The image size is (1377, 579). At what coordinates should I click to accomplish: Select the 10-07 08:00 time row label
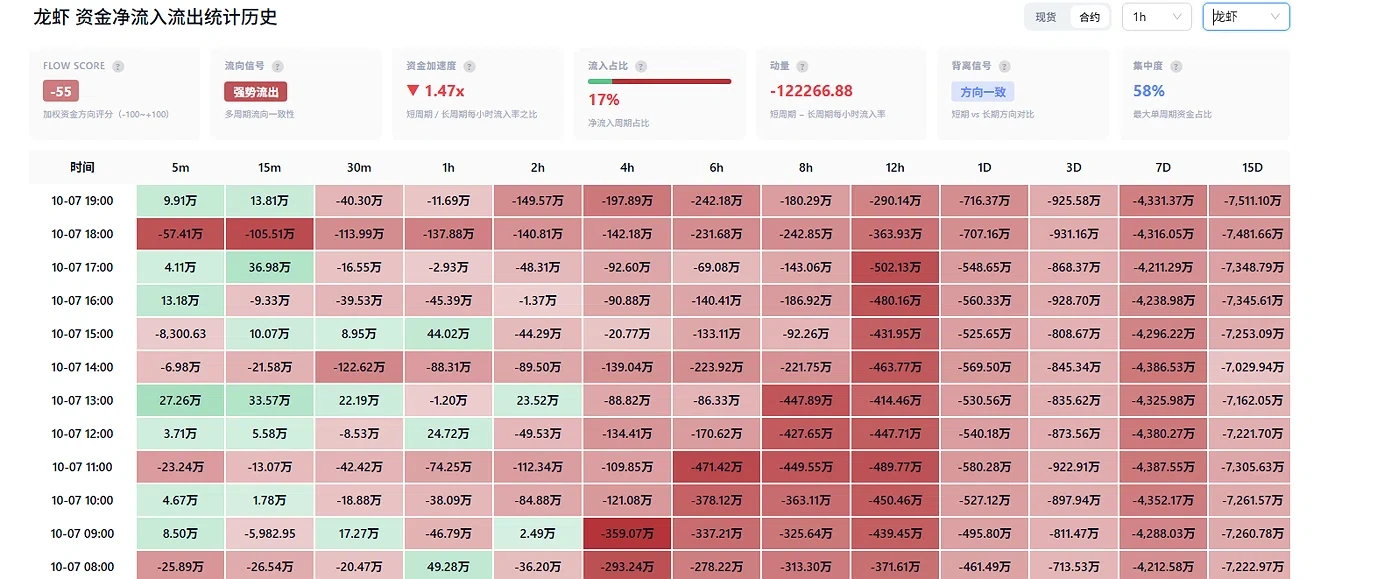point(83,567)
